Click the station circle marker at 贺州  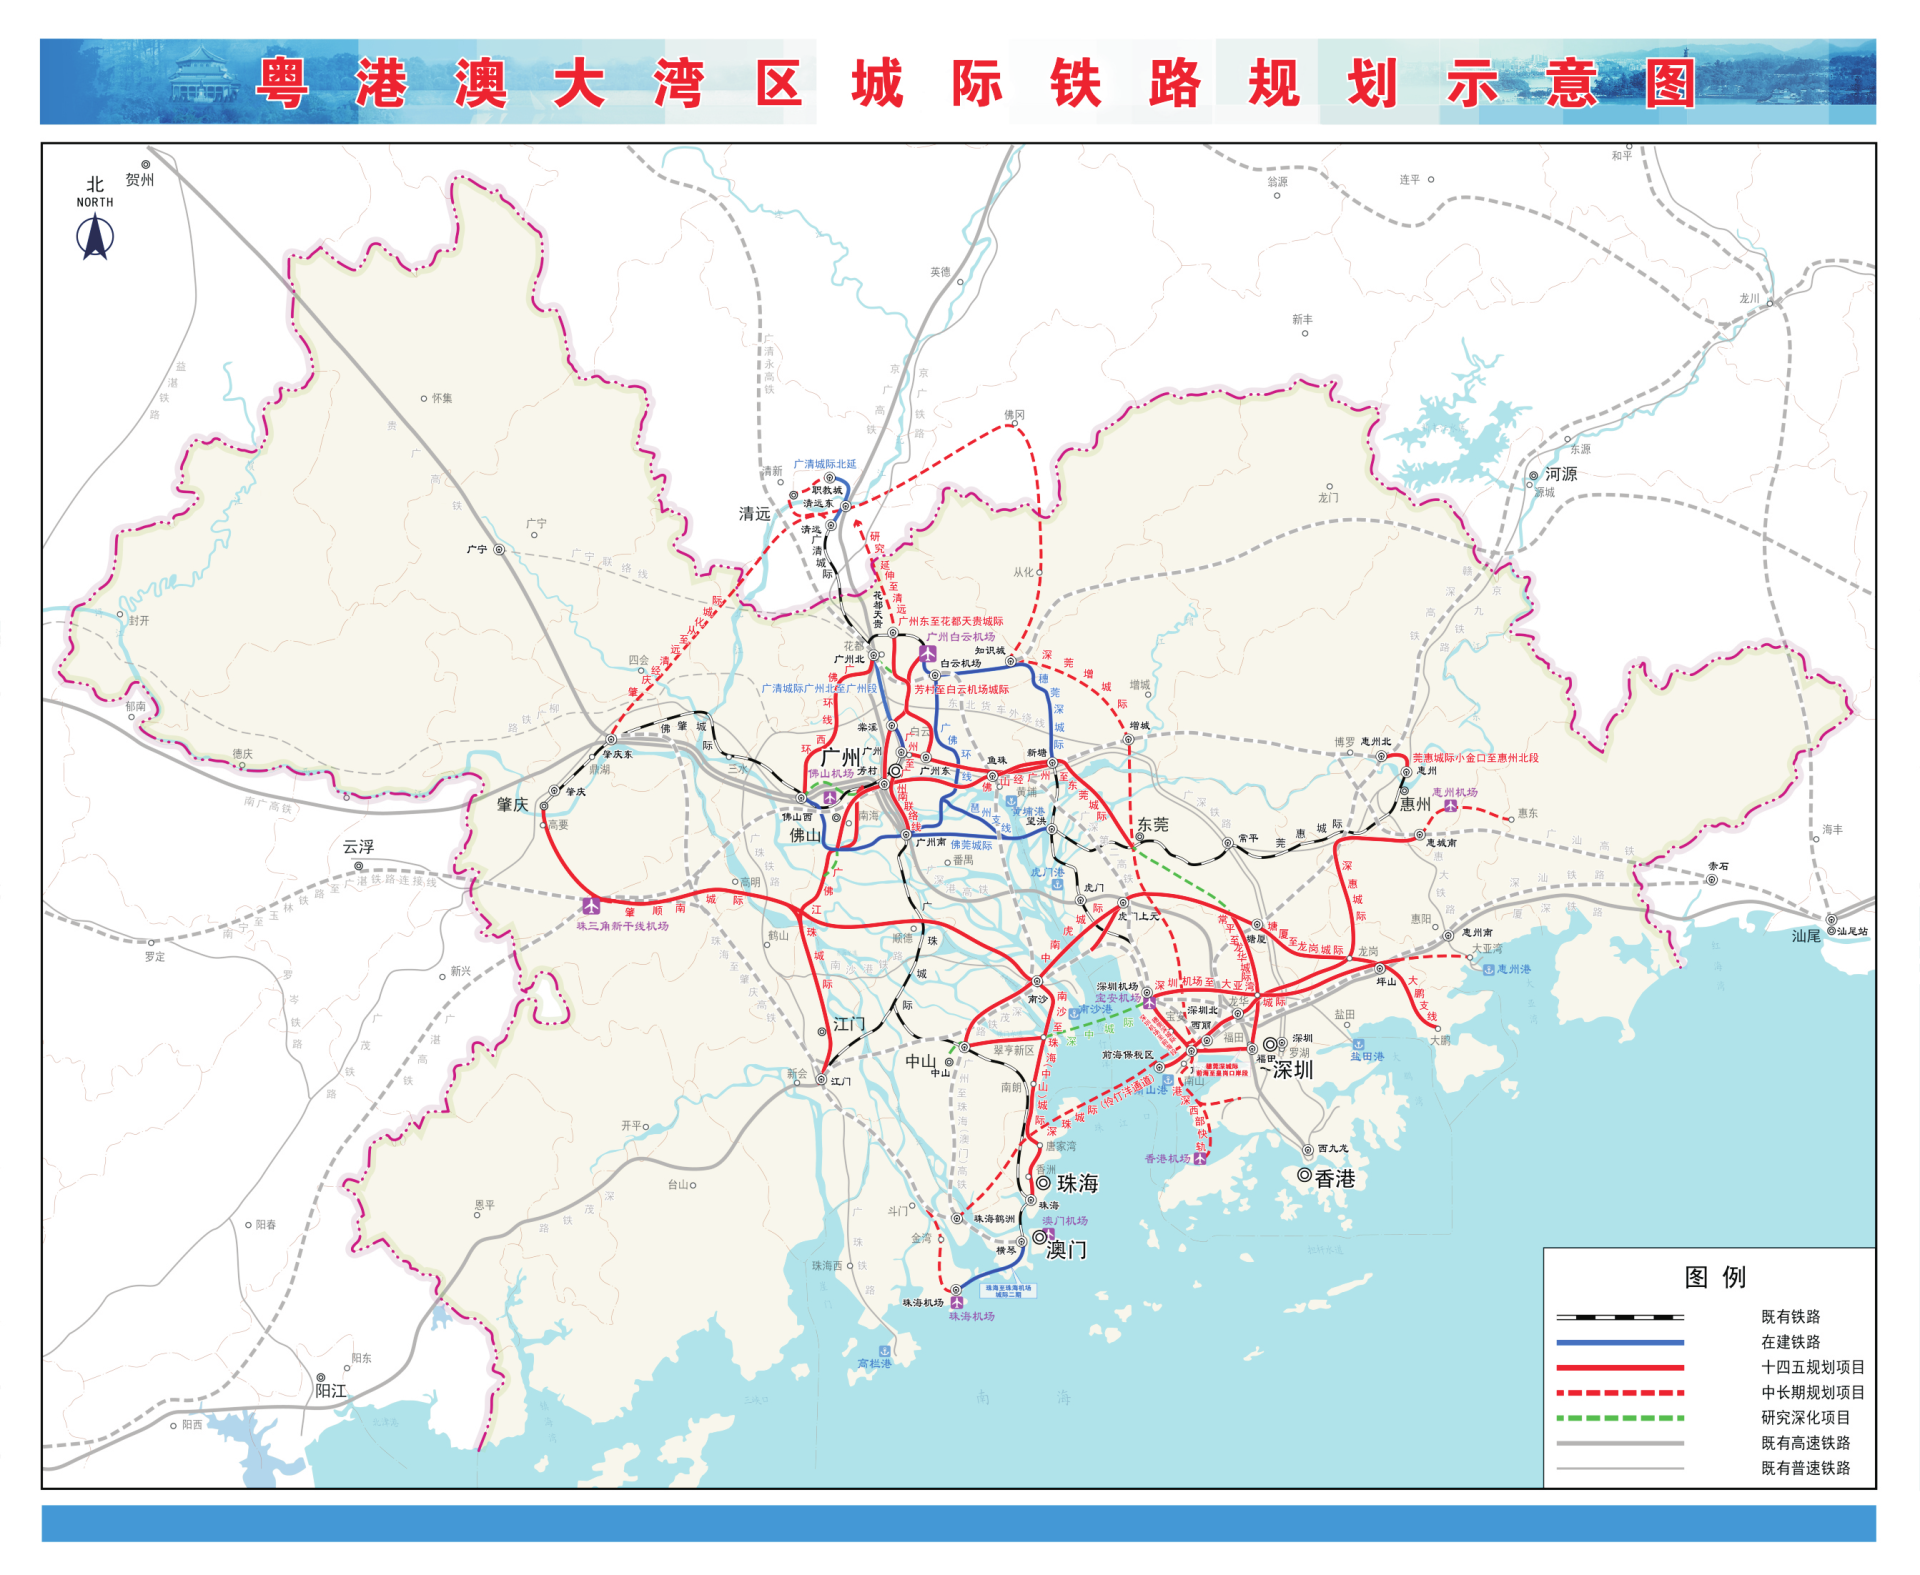(x=145, y=165)
